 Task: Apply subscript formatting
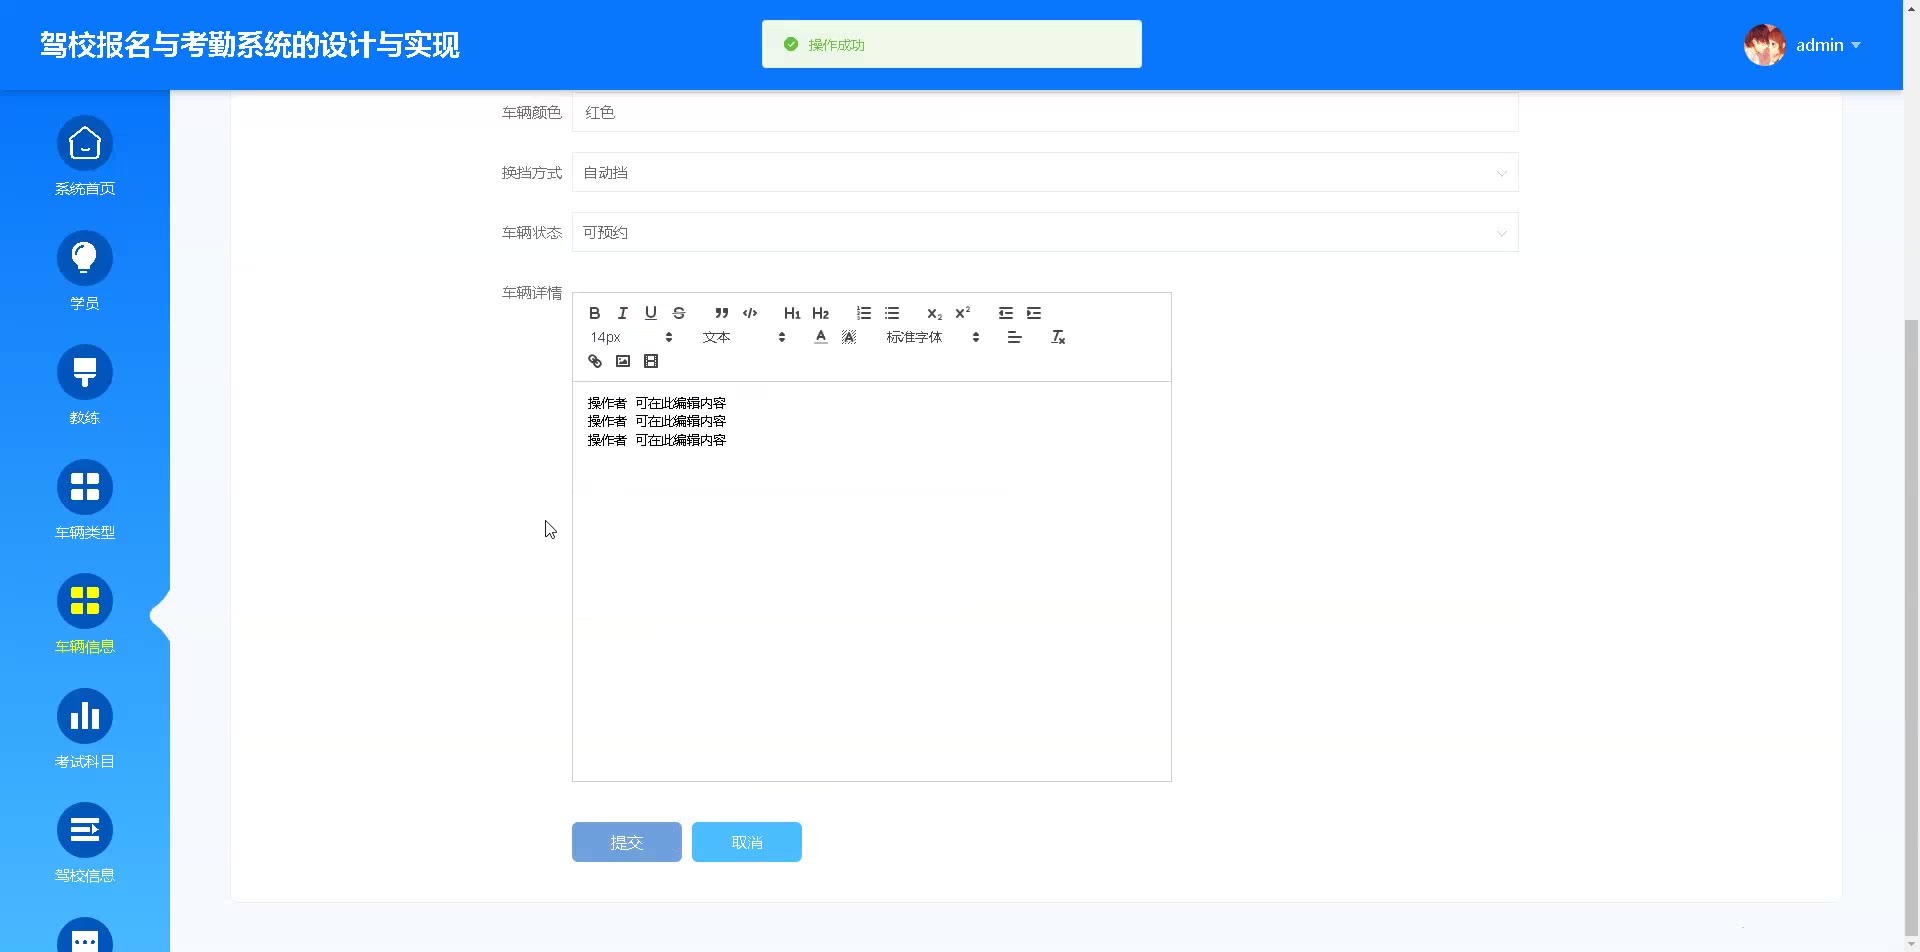[935, 313]
